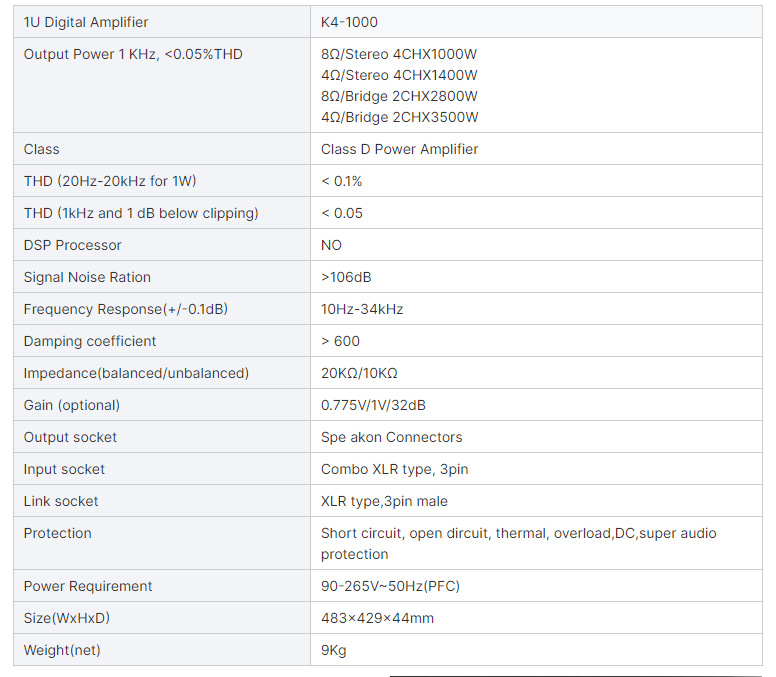Click the "90-265V~50Hz(PFC)" power requirement value
This screenshot has width=776, height=677.
pyautogui.click(x=390, y=586)
